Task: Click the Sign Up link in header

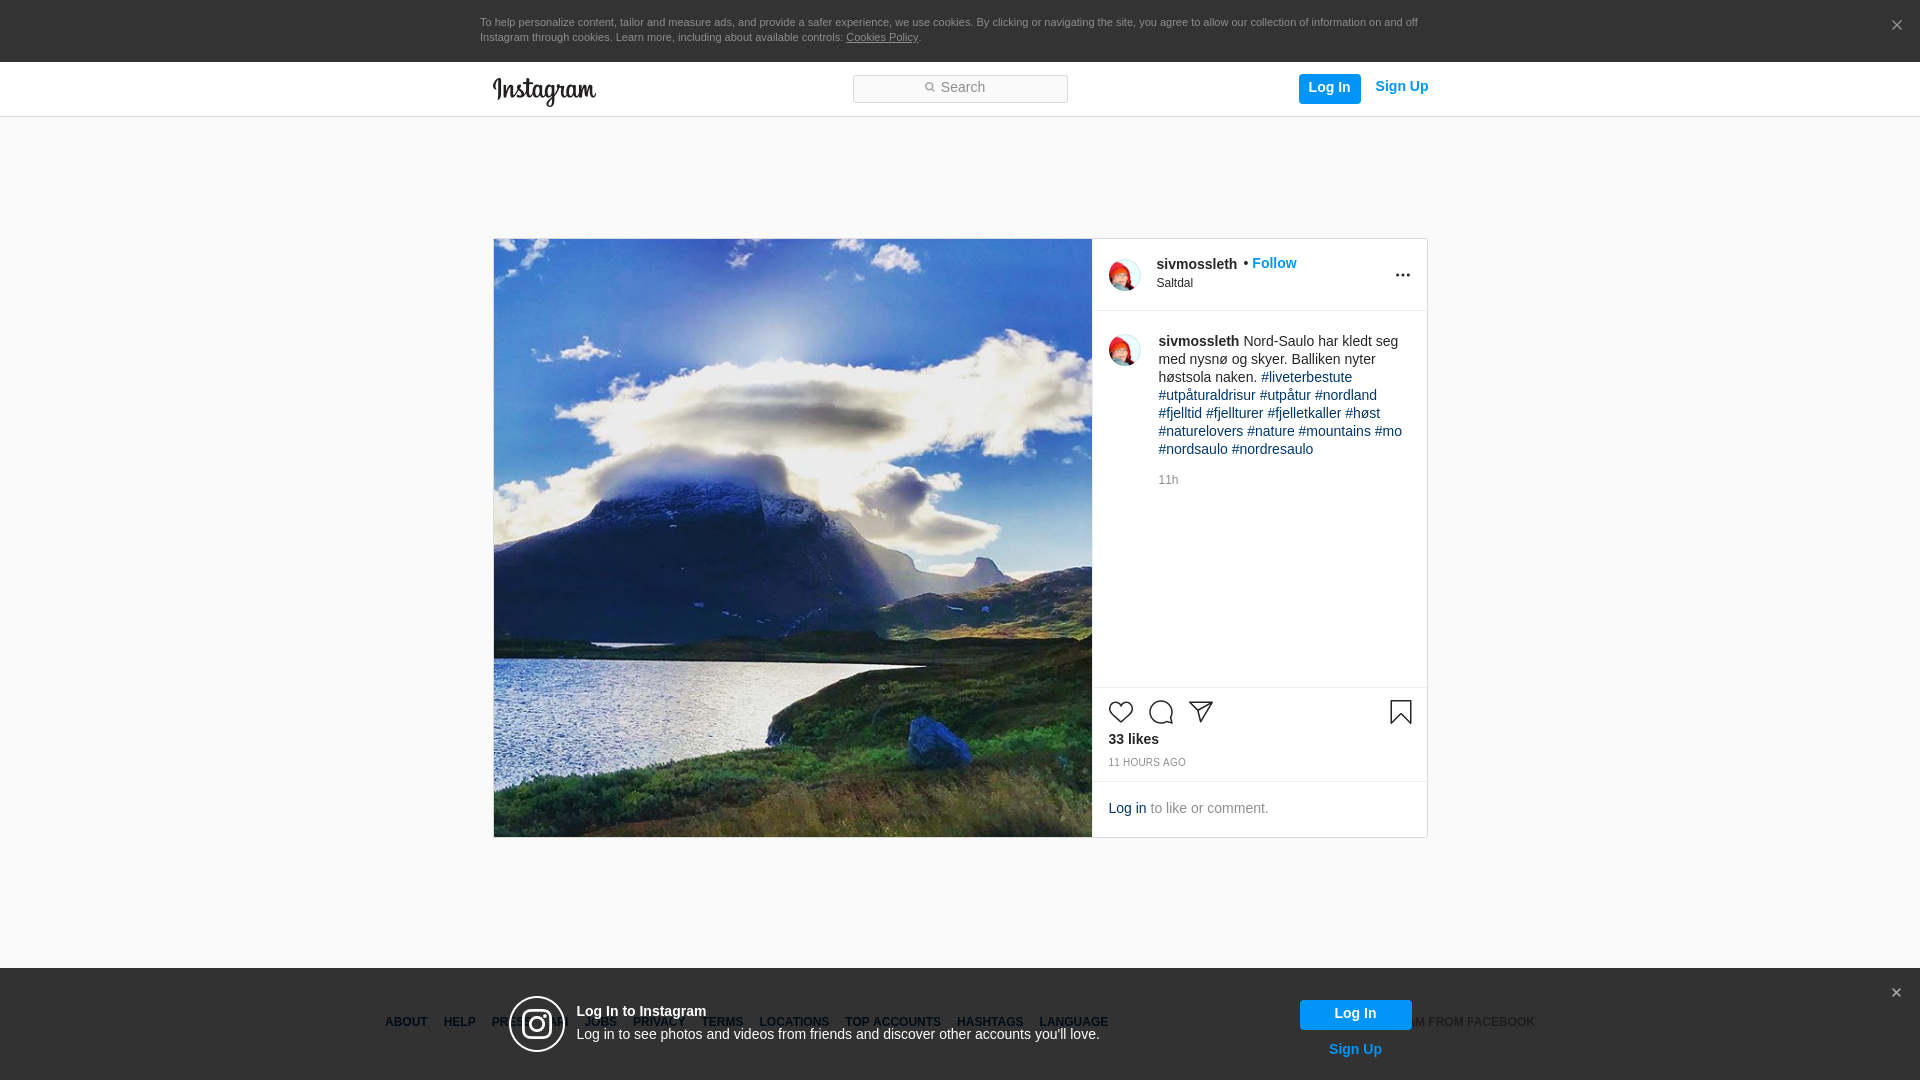Action: 1401,87
